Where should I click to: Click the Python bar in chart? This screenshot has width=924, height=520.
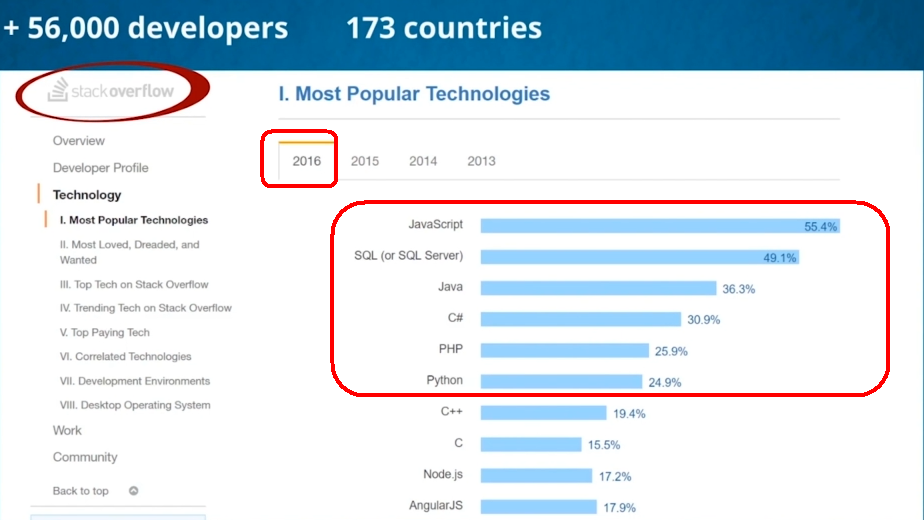[x=561, y=382]
